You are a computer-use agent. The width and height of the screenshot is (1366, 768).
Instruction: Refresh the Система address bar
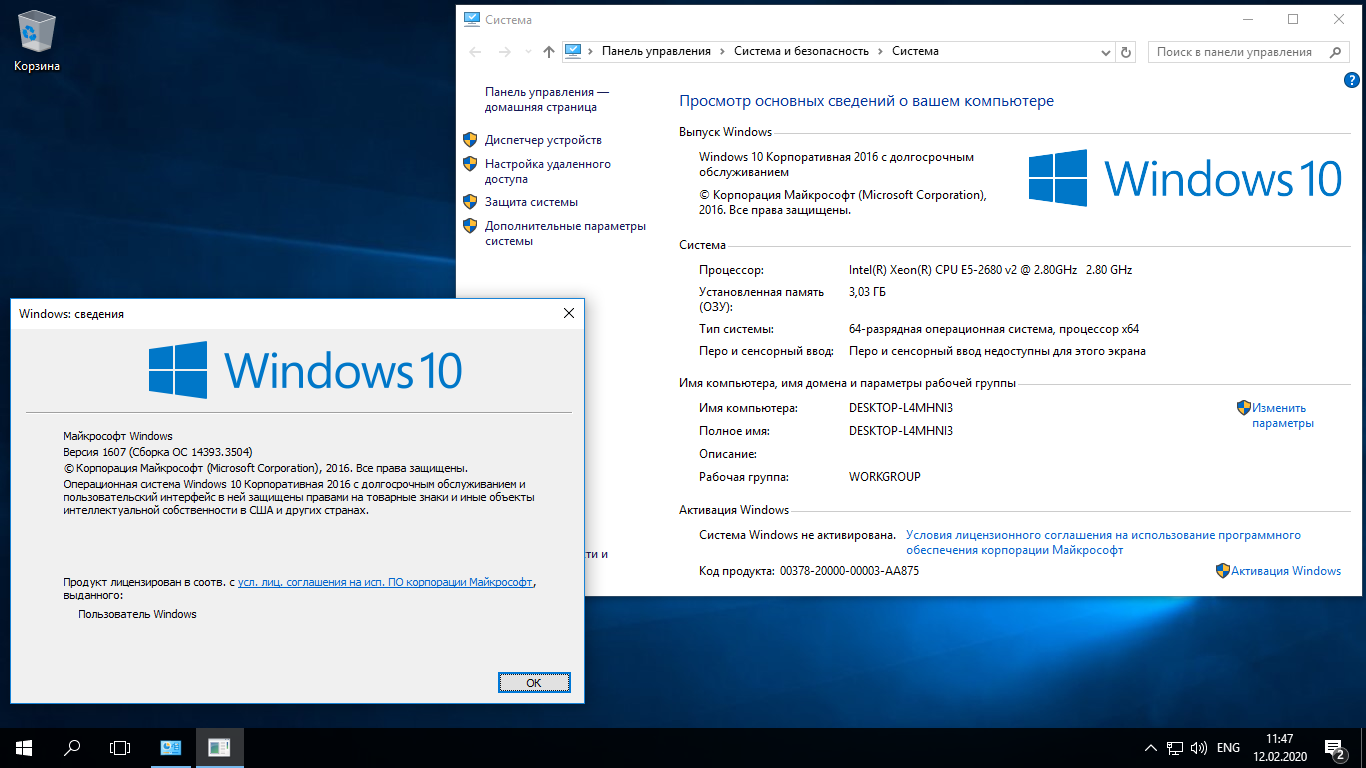click(1127, 52)
